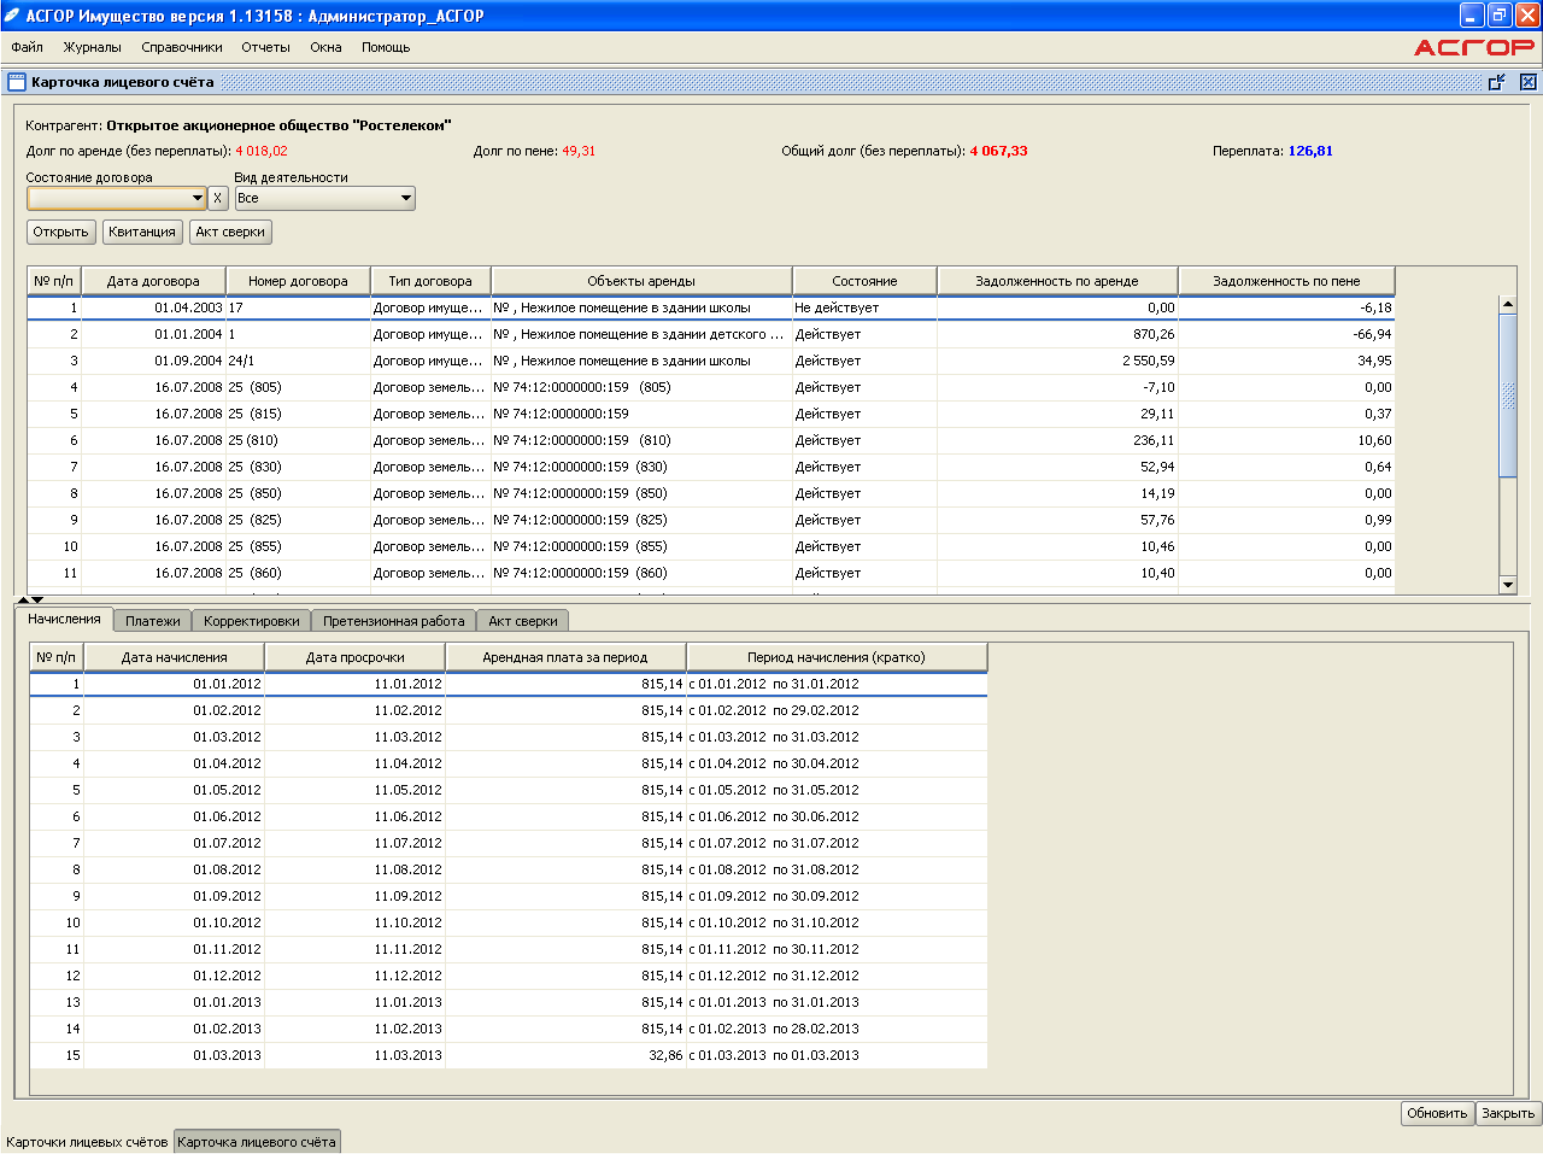Switch to the Претензионная работа tab

pyautogui.click(x=394, y=621)
